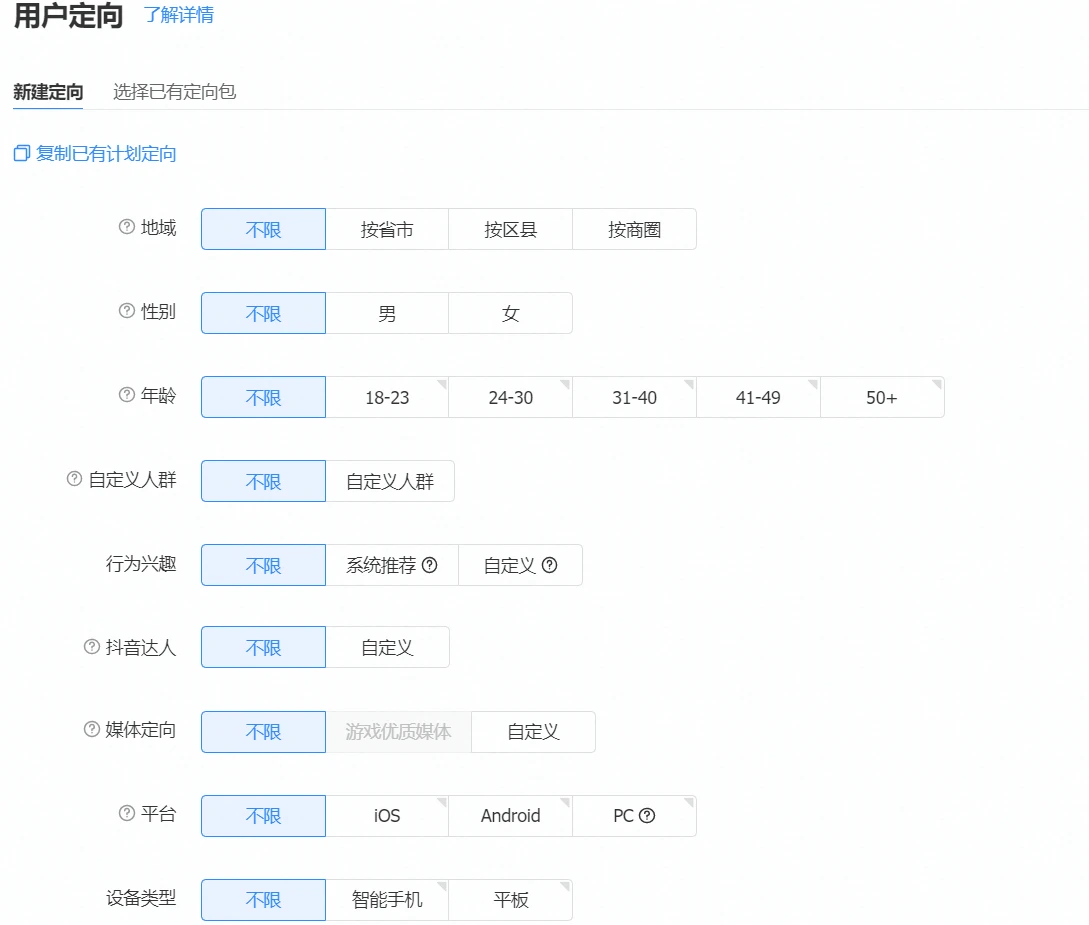The image size is (1089, 925).
Task: Select 女 gender option
Action: 510,314
